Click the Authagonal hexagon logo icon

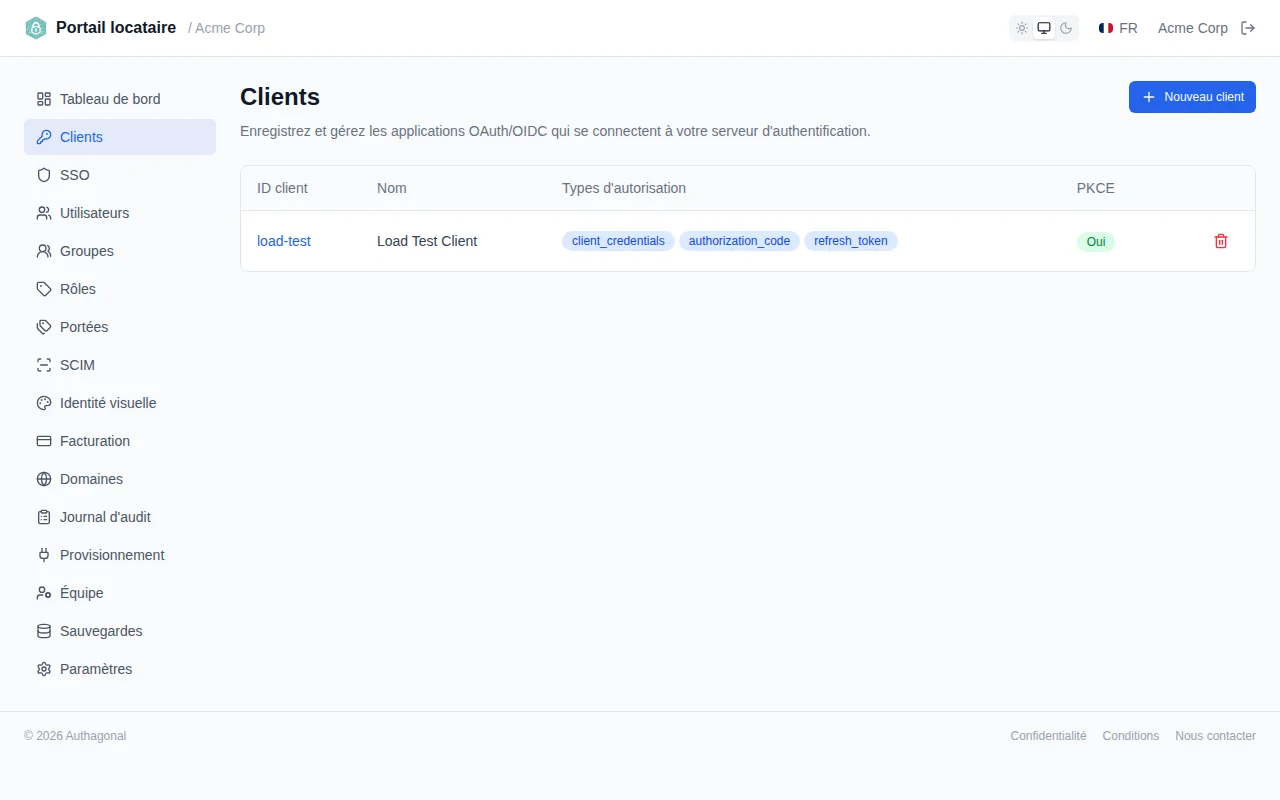[36, 28]
